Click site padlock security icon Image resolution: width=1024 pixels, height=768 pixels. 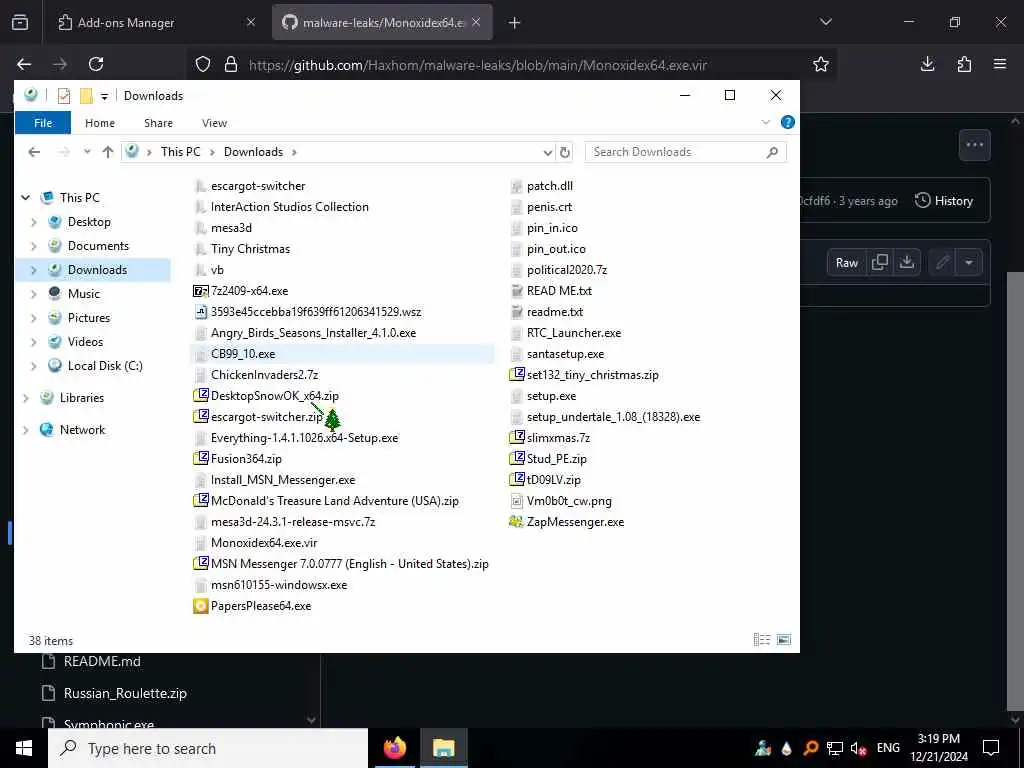pos(231,64)
